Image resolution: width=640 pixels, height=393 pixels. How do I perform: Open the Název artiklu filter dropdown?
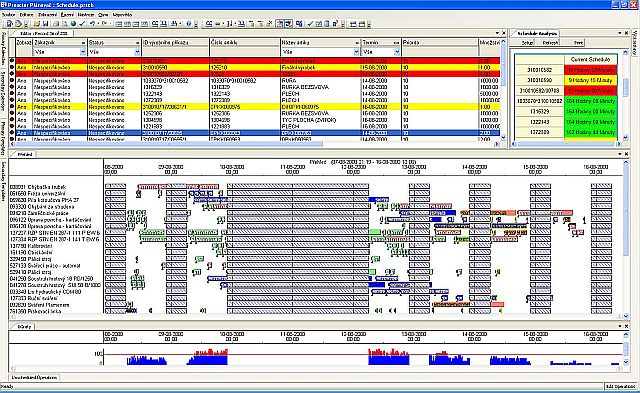coord(356,52)
